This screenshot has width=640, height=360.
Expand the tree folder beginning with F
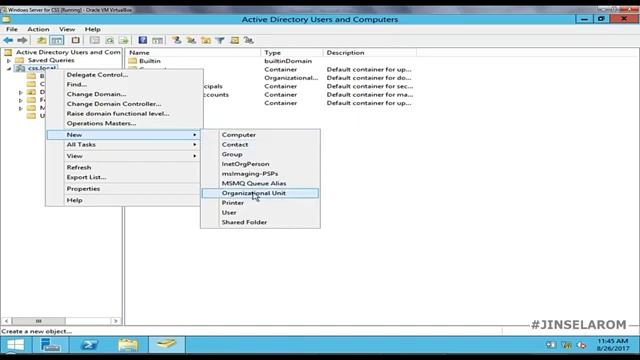tap(21, 100)
